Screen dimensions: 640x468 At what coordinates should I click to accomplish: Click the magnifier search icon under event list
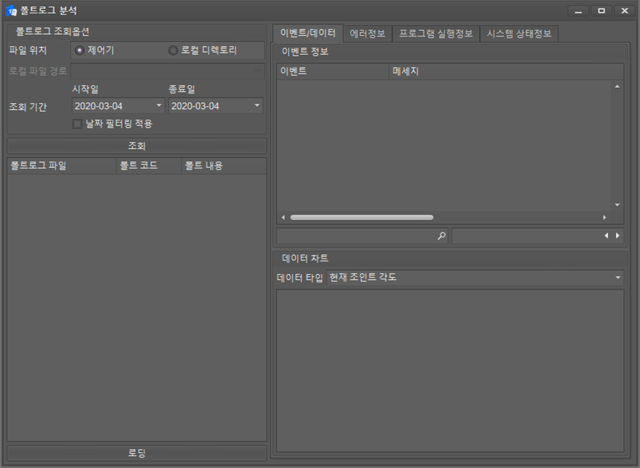(441, 236)
